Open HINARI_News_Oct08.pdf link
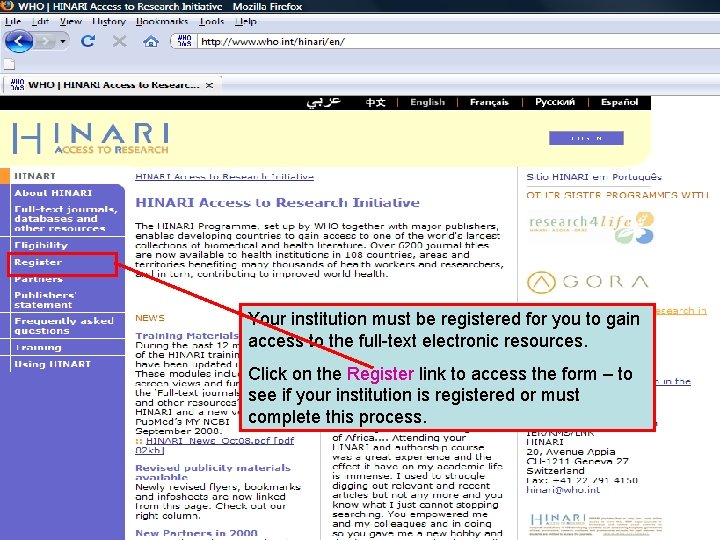This screenshot has width=720, height=540. click(215, 445)
